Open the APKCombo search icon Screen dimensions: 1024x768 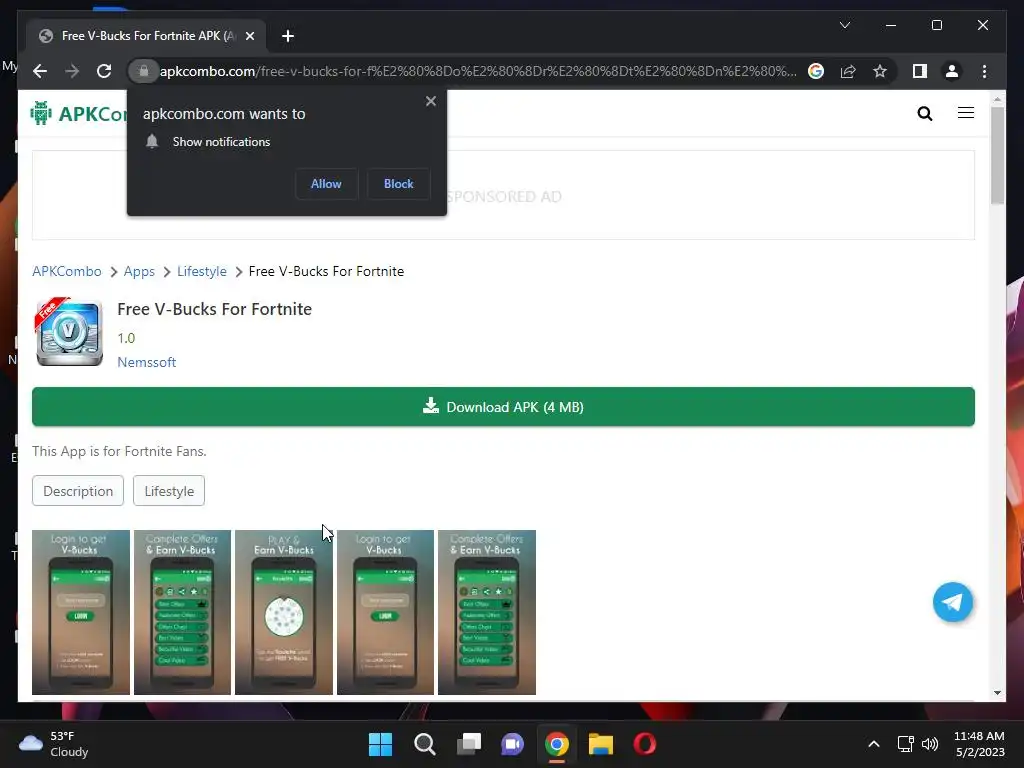point(925,114)
